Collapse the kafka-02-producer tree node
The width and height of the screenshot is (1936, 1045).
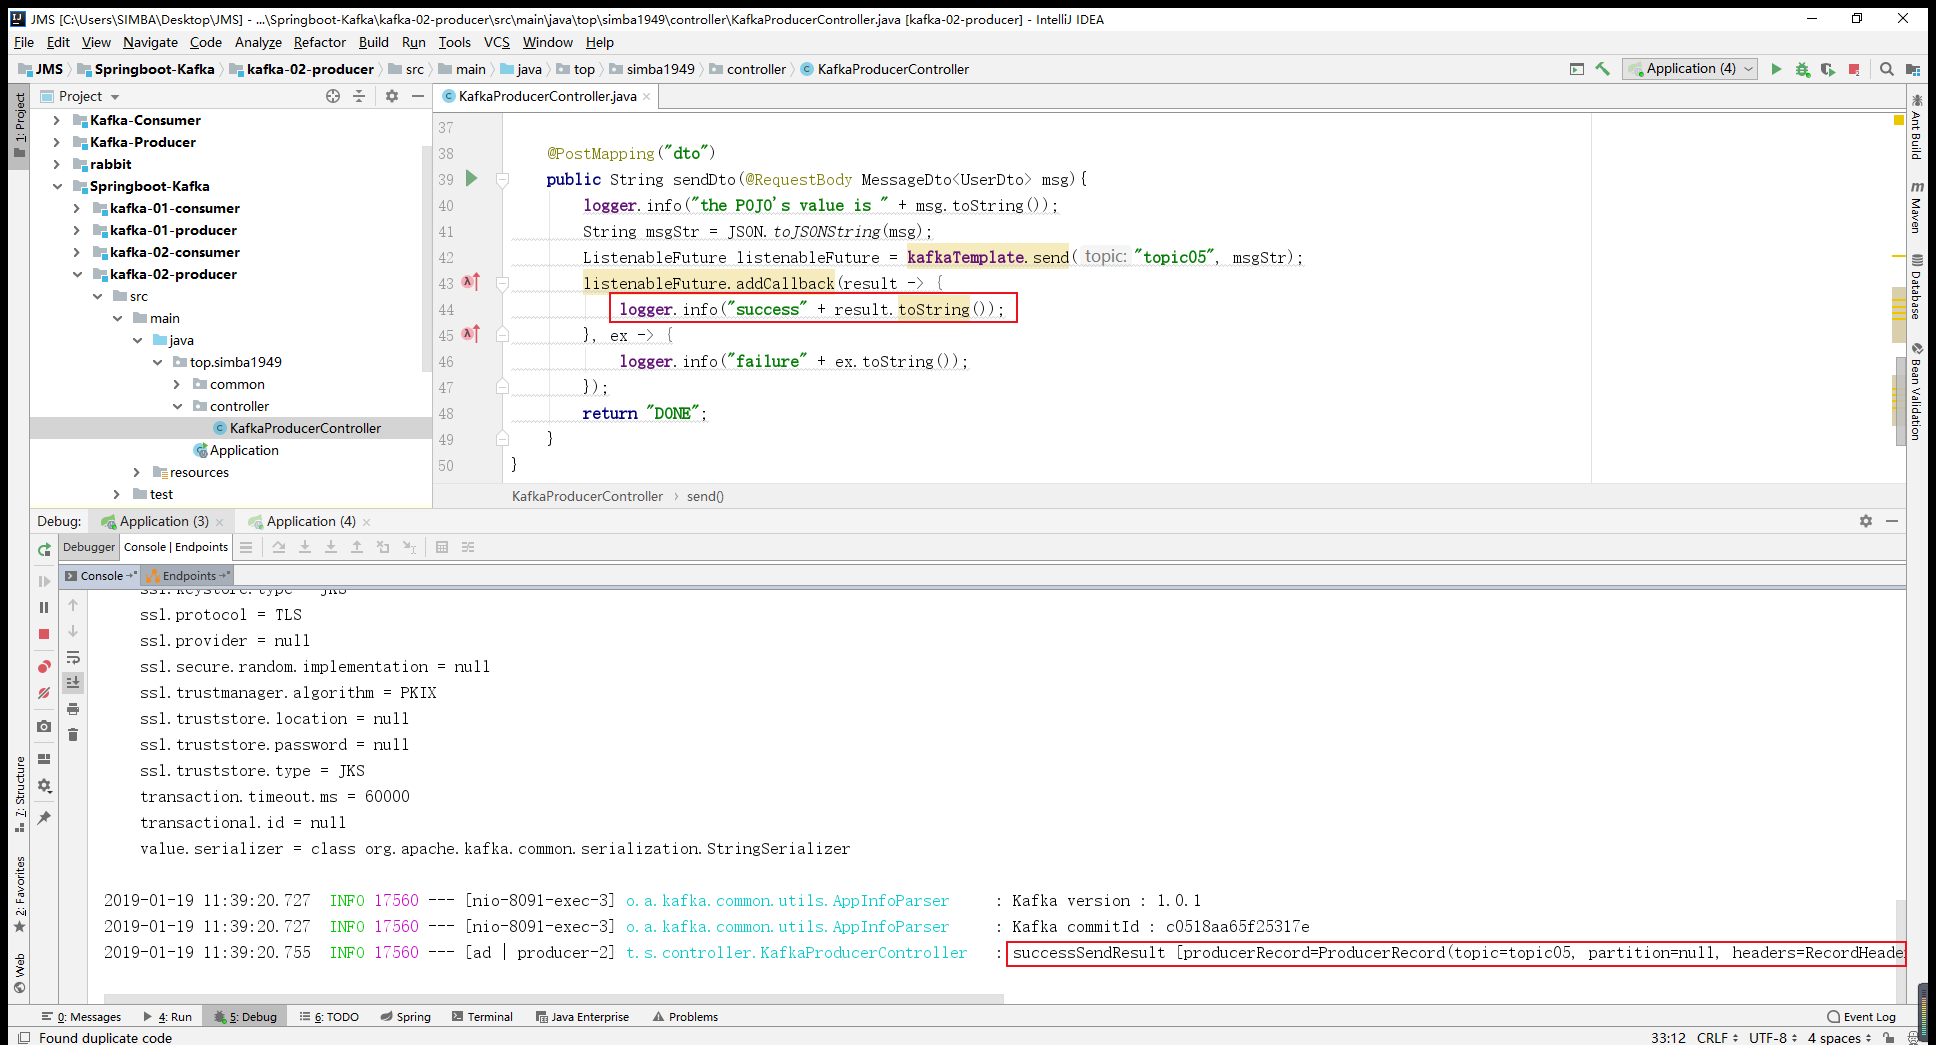coord(77,274)
